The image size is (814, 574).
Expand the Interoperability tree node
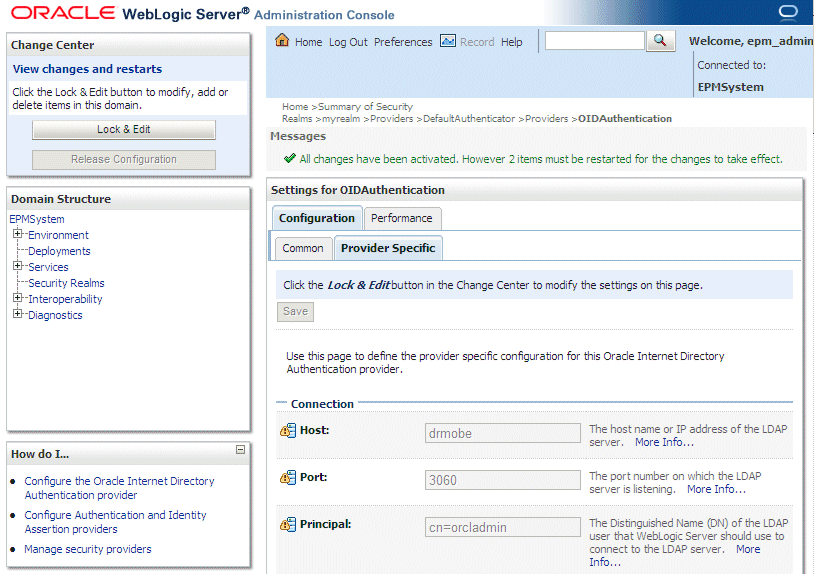(18, 298)
